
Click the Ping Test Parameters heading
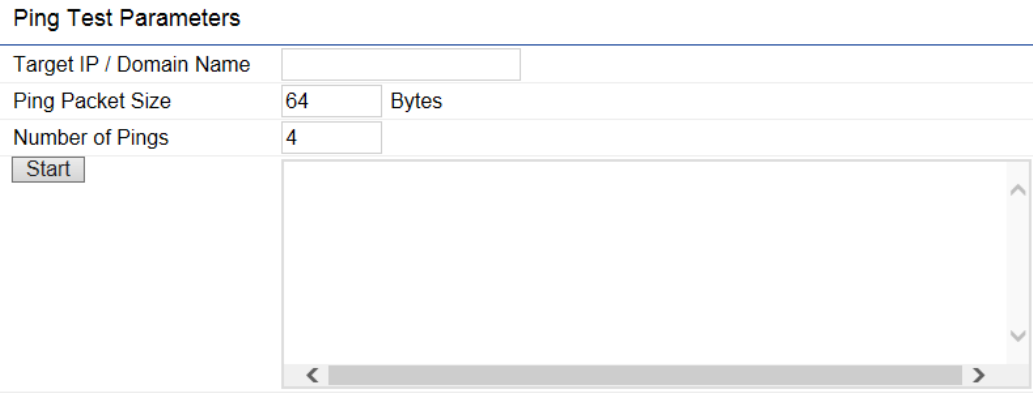pyautogui.click(x=126, y=18)
